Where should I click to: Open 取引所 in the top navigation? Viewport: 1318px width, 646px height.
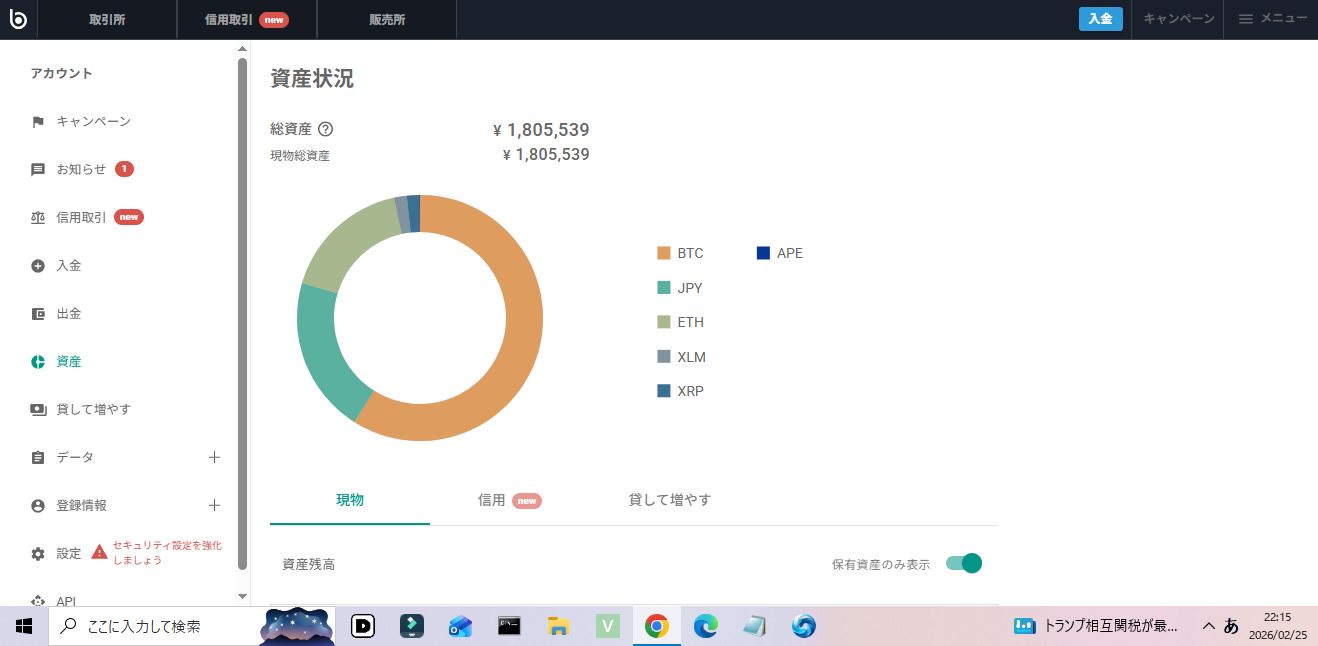[x=107, y=19]
